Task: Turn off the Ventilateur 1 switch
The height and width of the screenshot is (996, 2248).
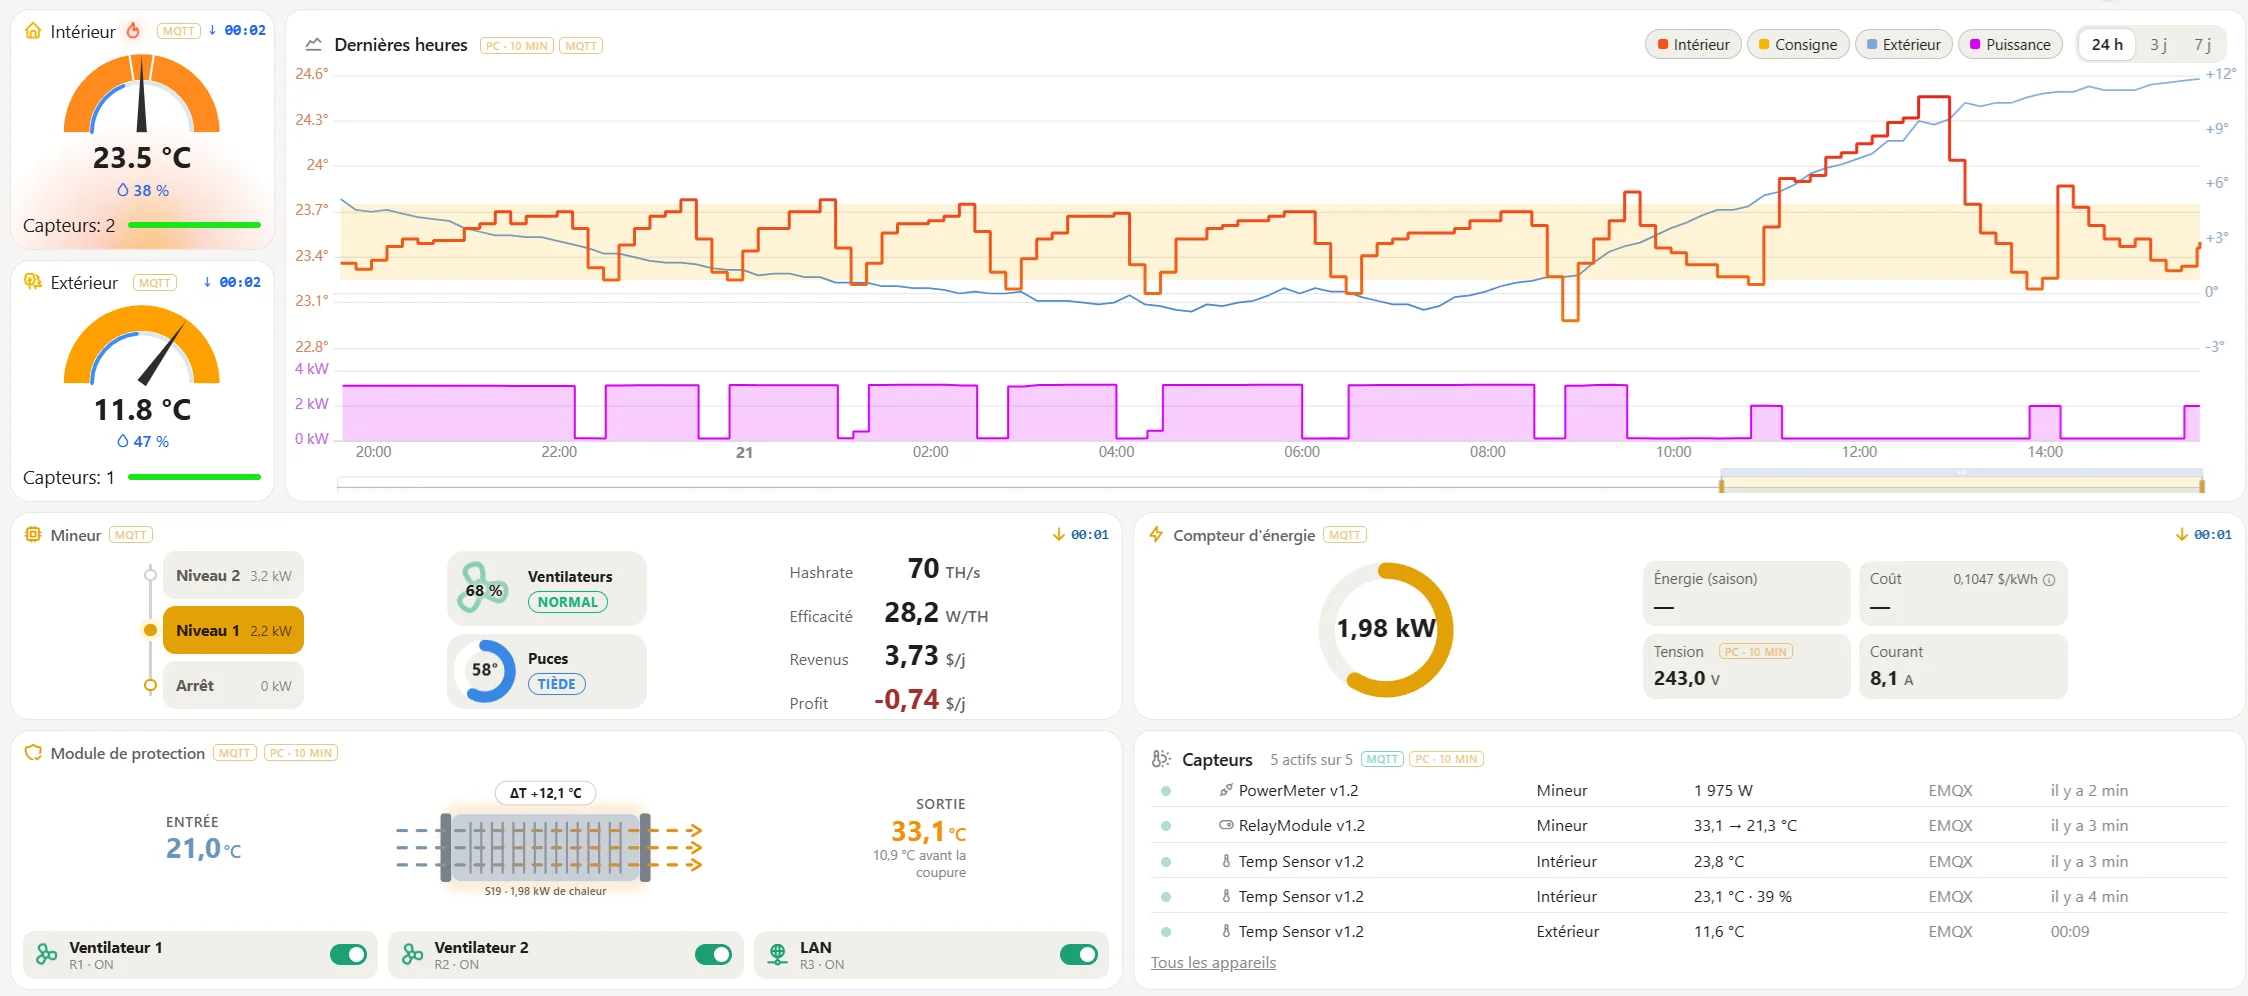Action: click(x=348, y=955)
